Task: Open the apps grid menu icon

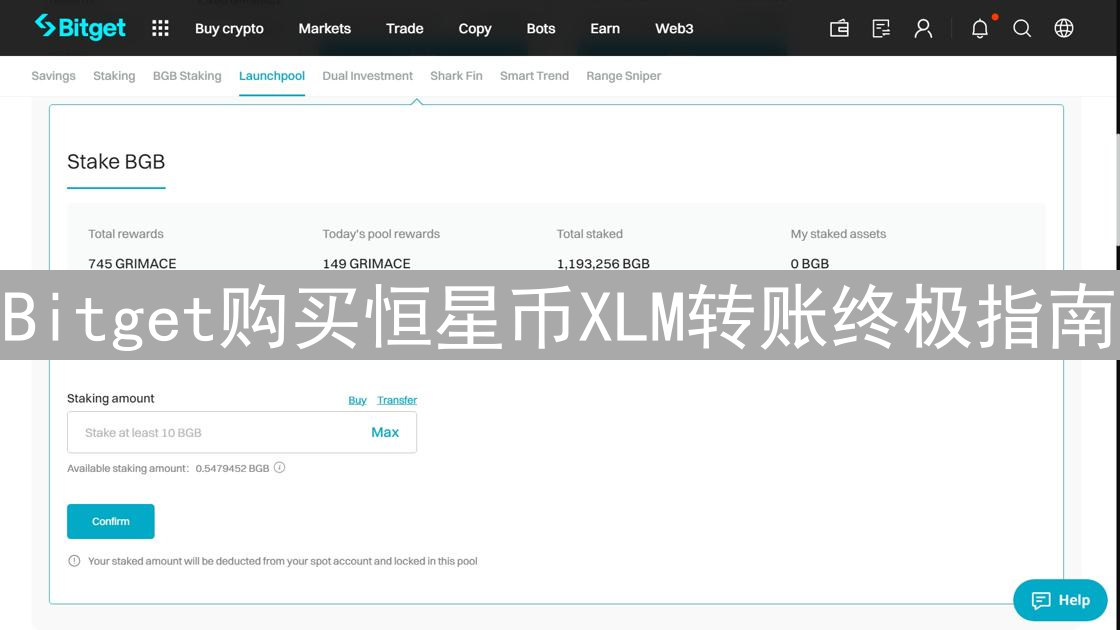Action: (x=160, y=29)
